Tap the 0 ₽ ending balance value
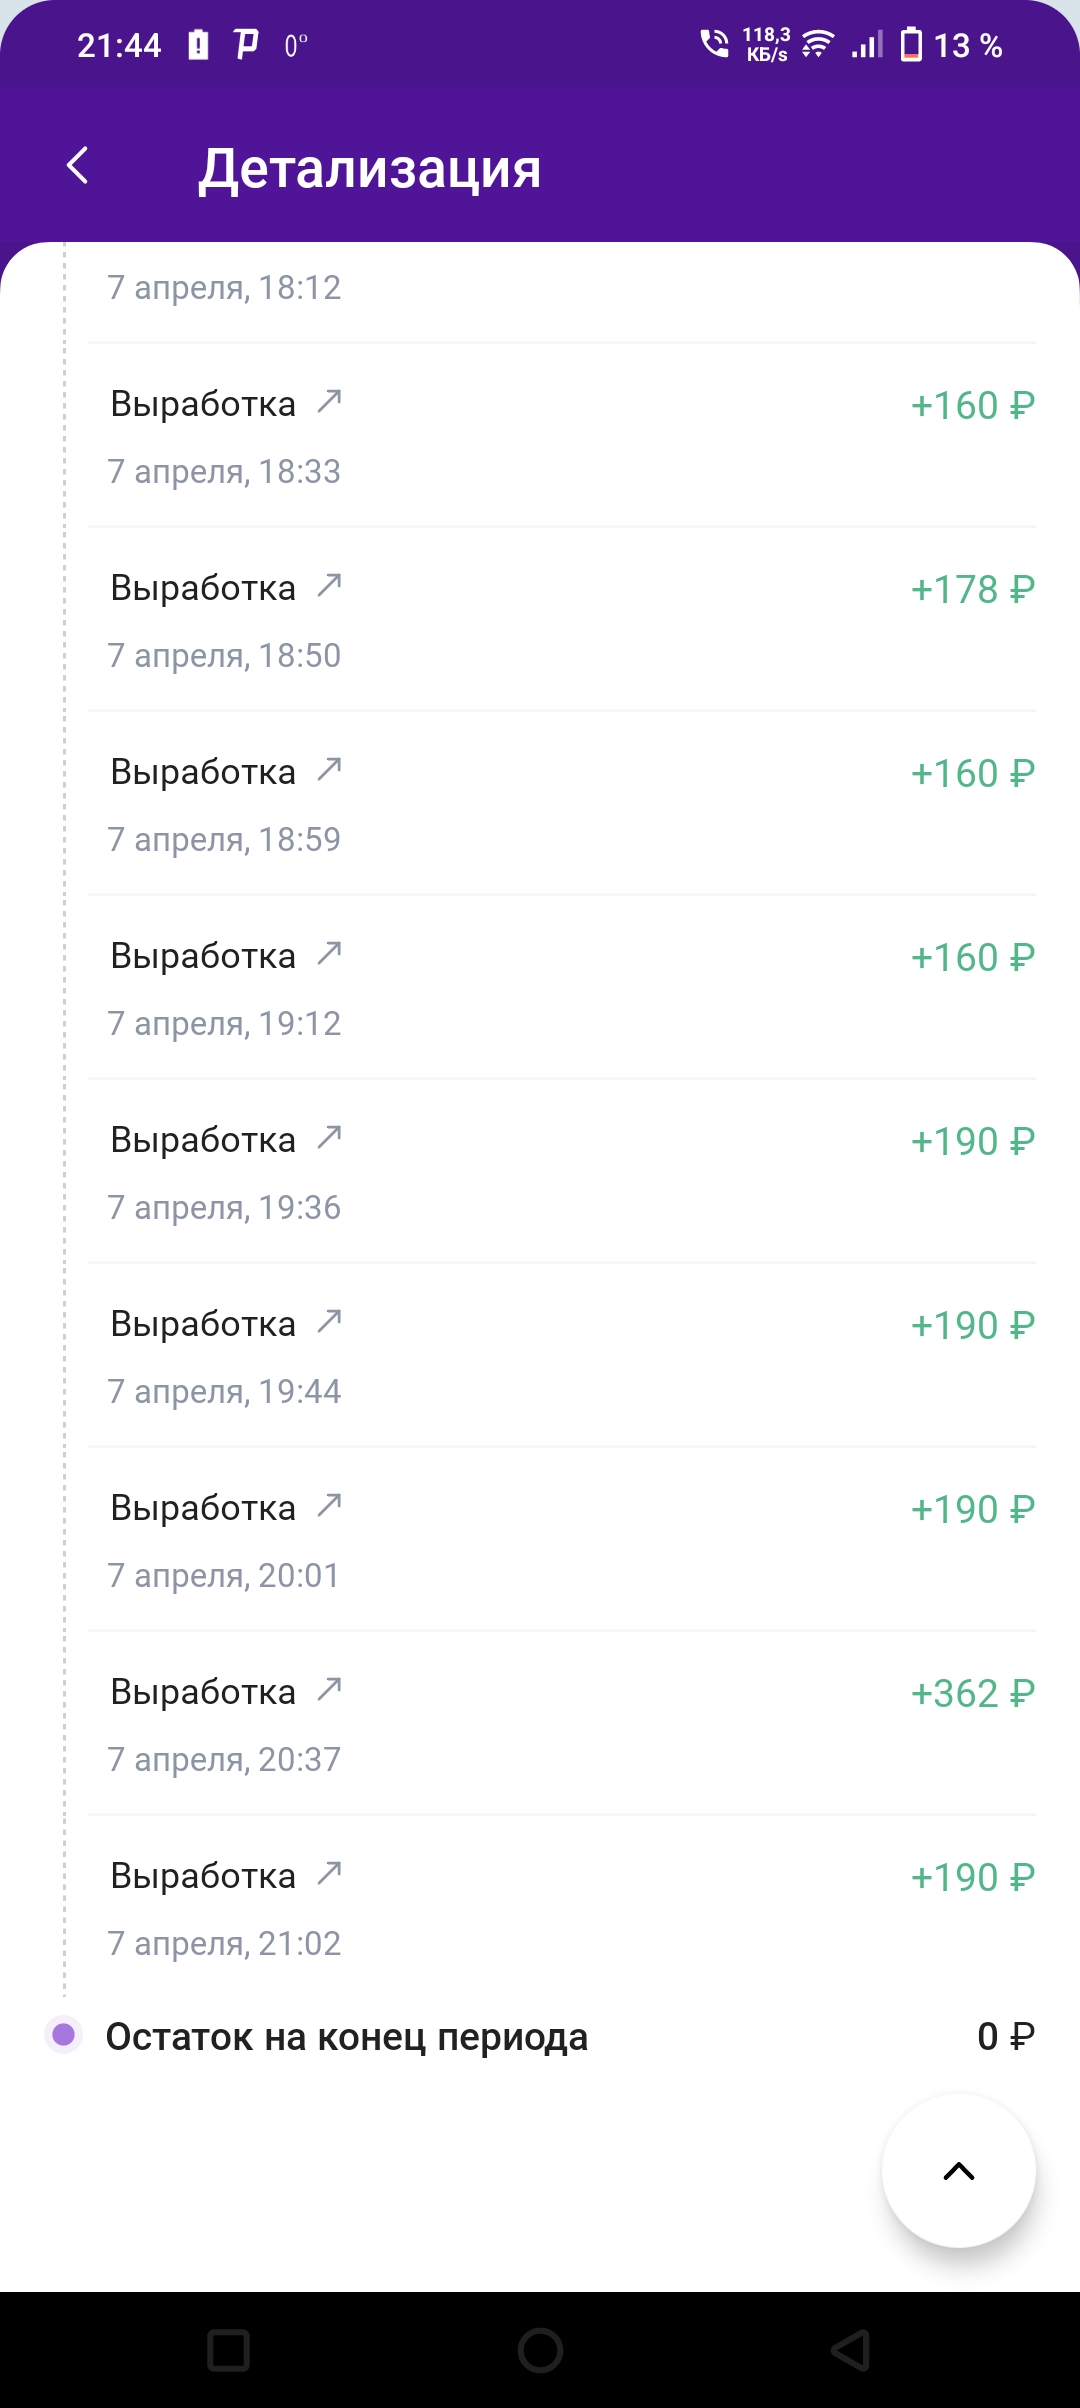Viewport: 1080px width, 2408px height. 1006,2037
